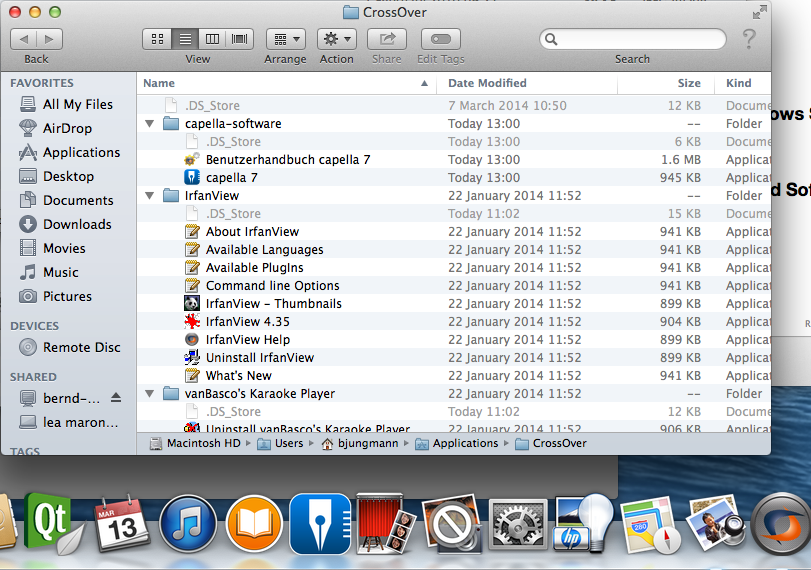This screenshot has width=811, height=570.
Task: Open iBooks from the Dock
Action: [254, 524]
